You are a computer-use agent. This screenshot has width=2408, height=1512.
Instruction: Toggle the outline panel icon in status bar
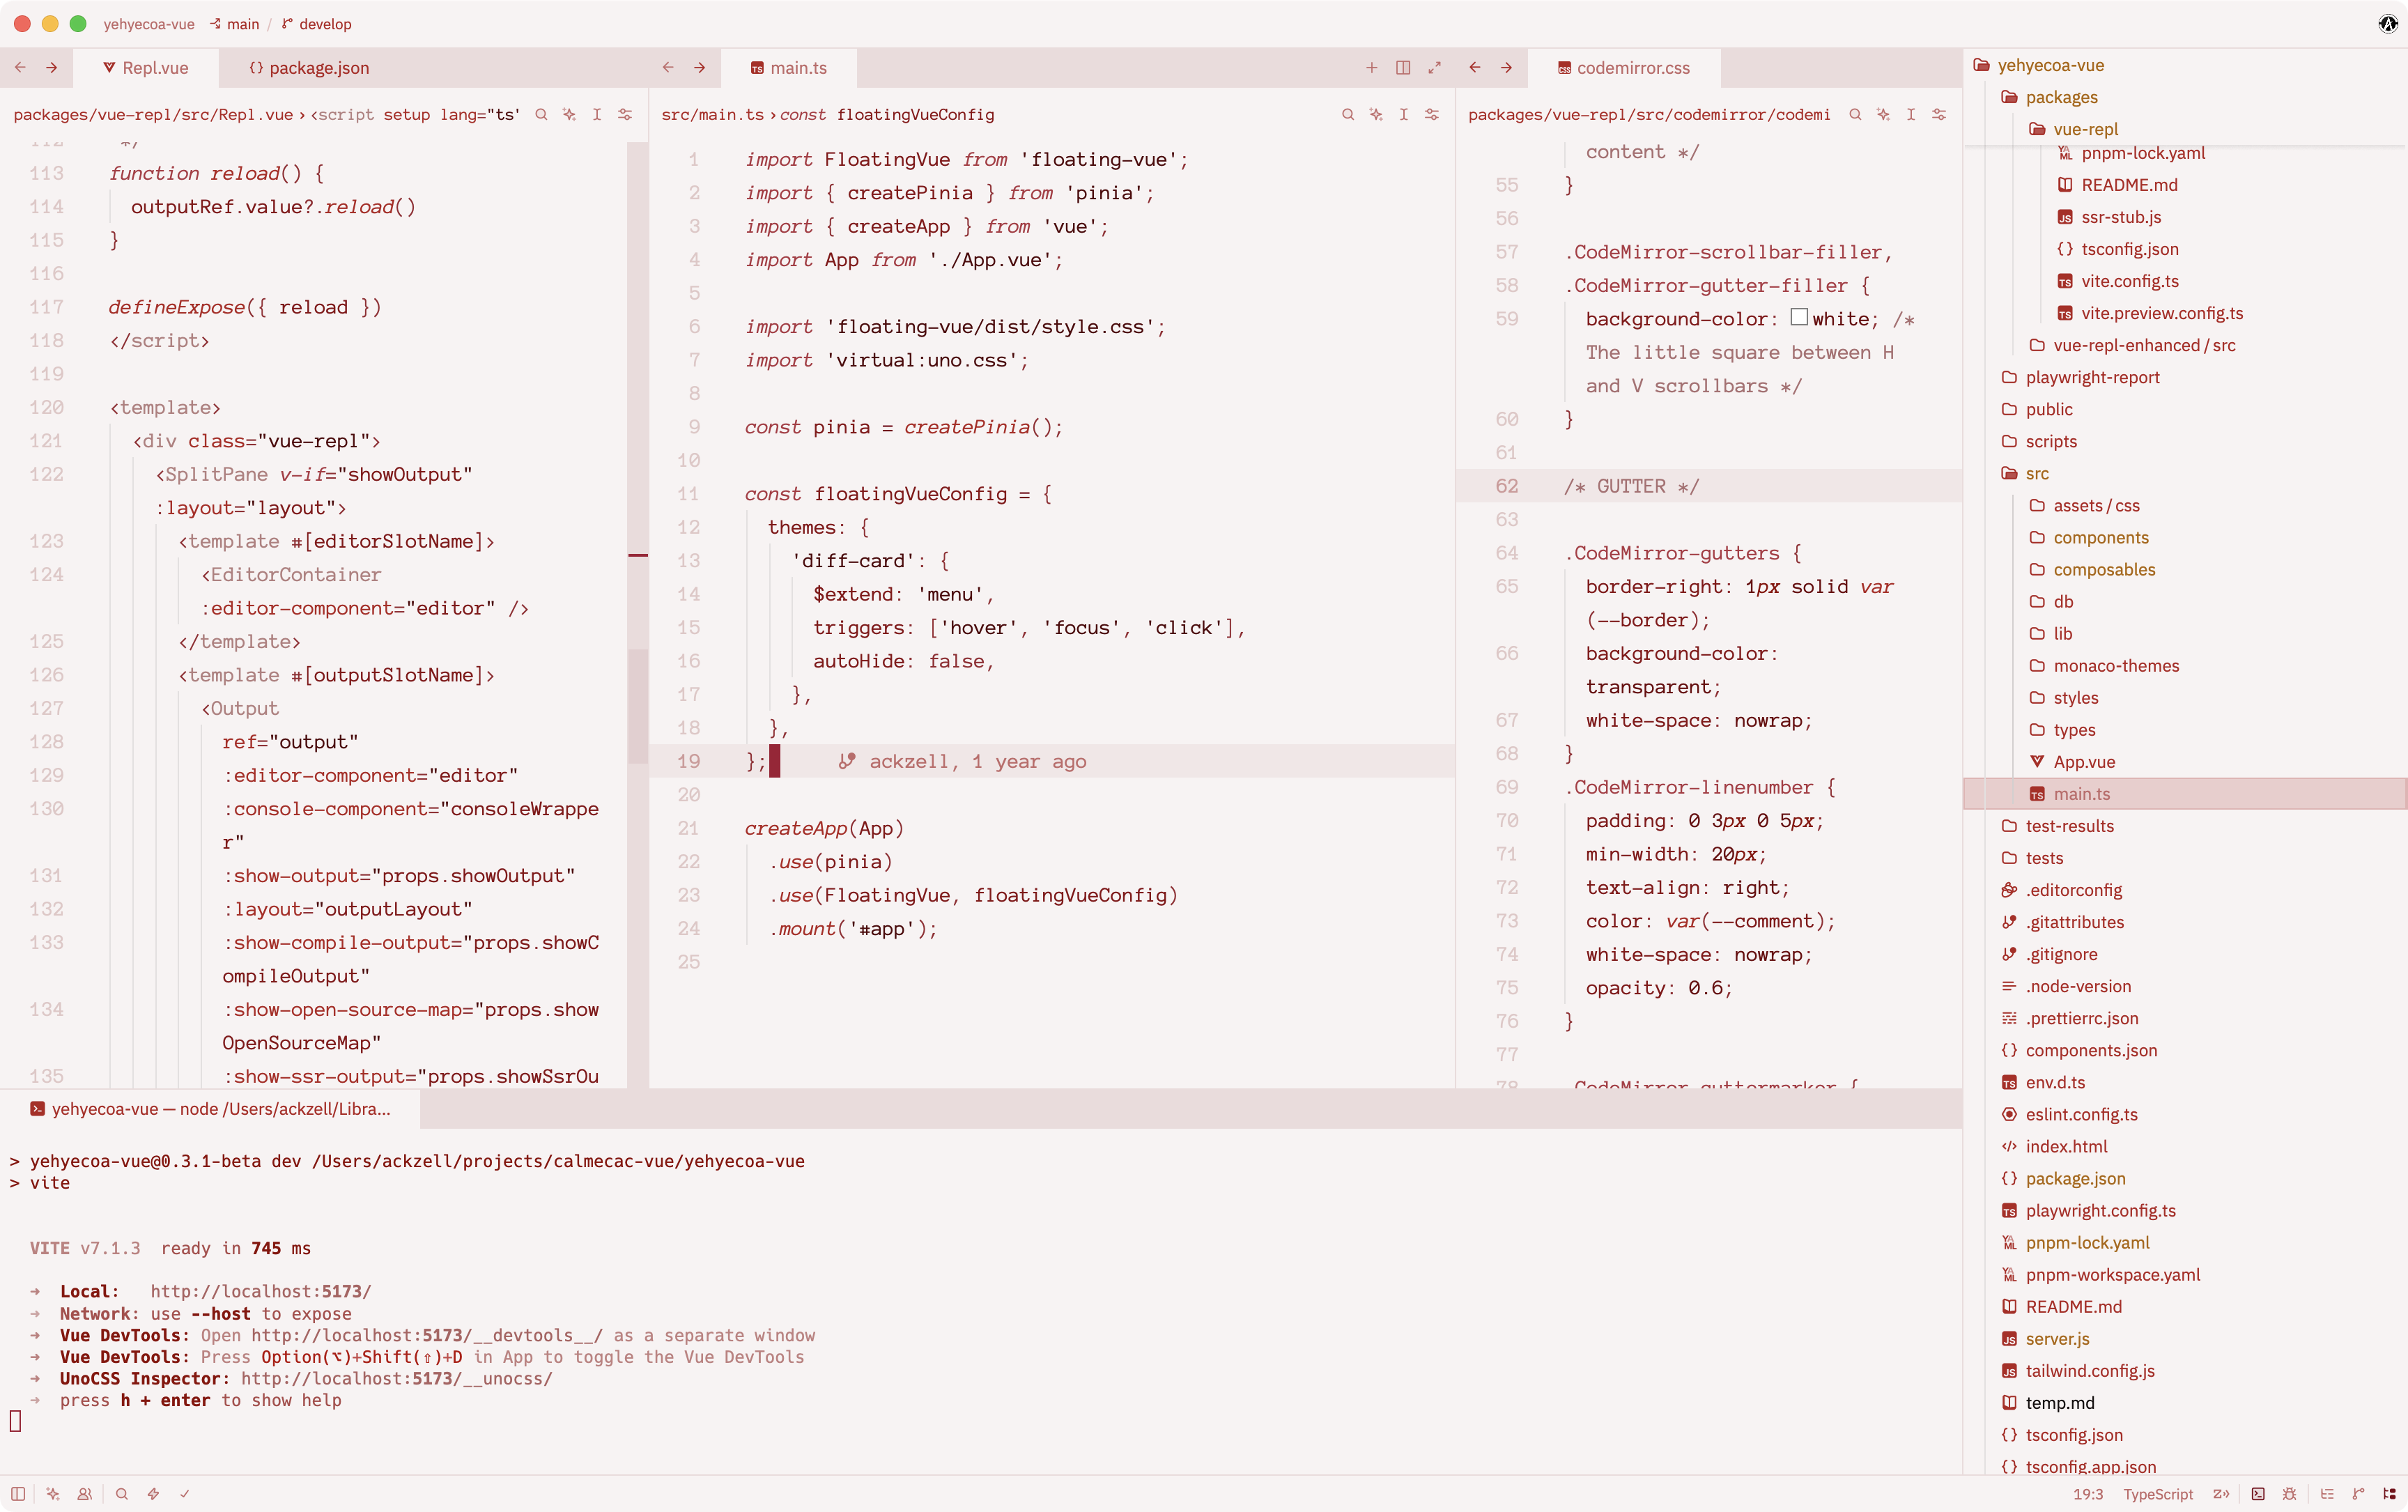2327,1494
